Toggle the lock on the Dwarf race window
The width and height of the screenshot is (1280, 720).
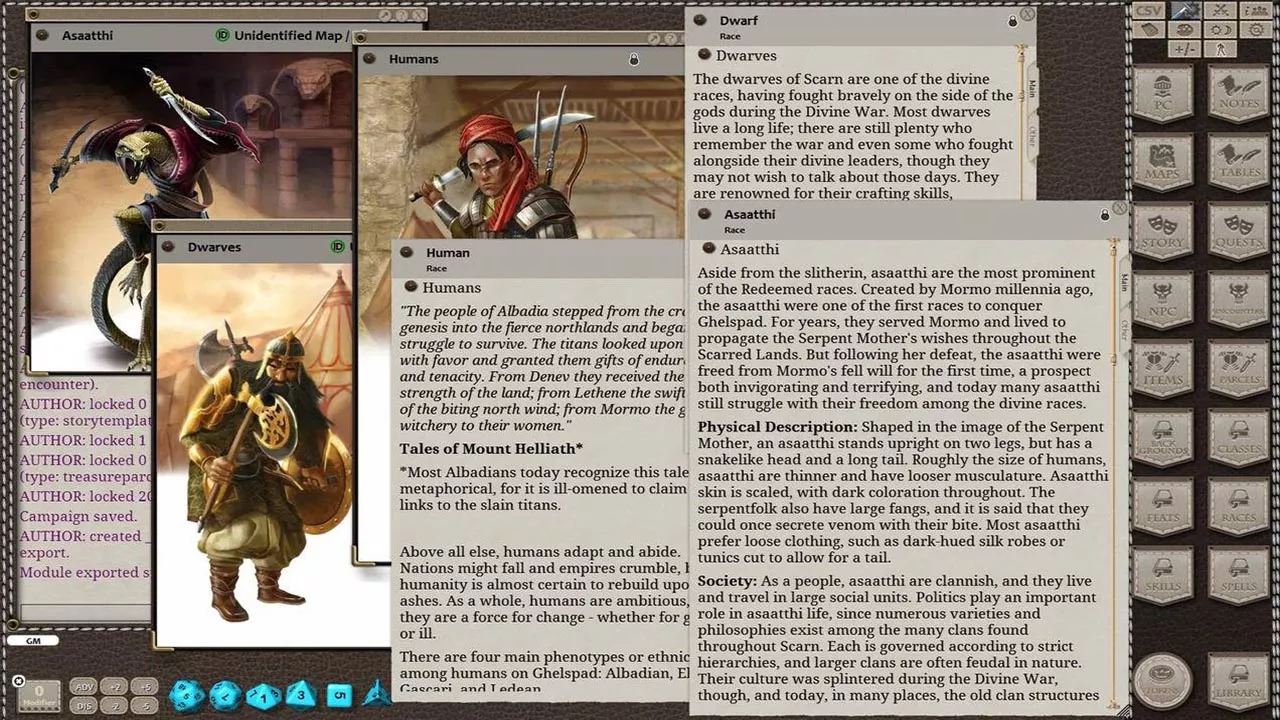point(1012,21)
